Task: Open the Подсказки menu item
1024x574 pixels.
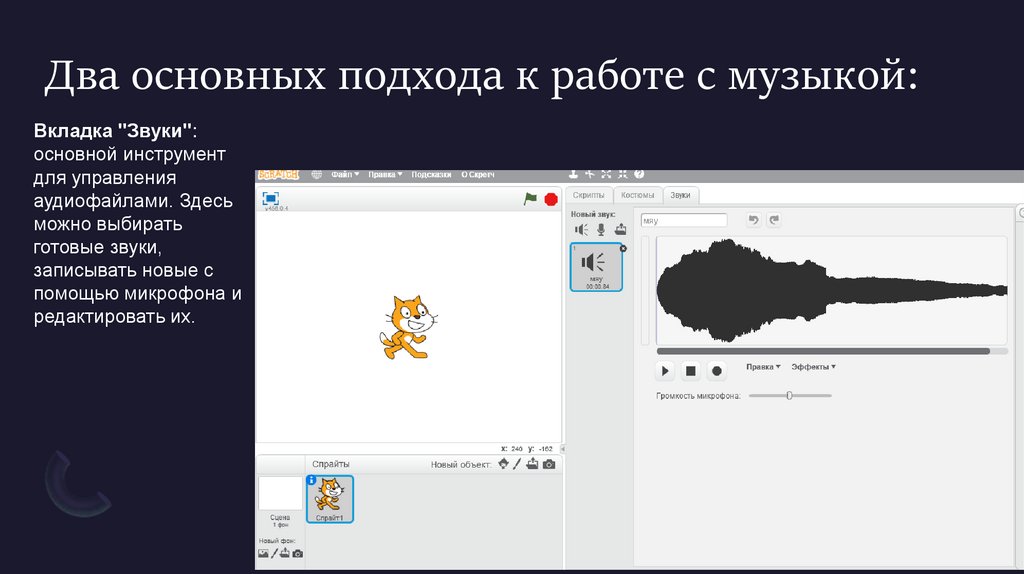Action: [431, 174]
